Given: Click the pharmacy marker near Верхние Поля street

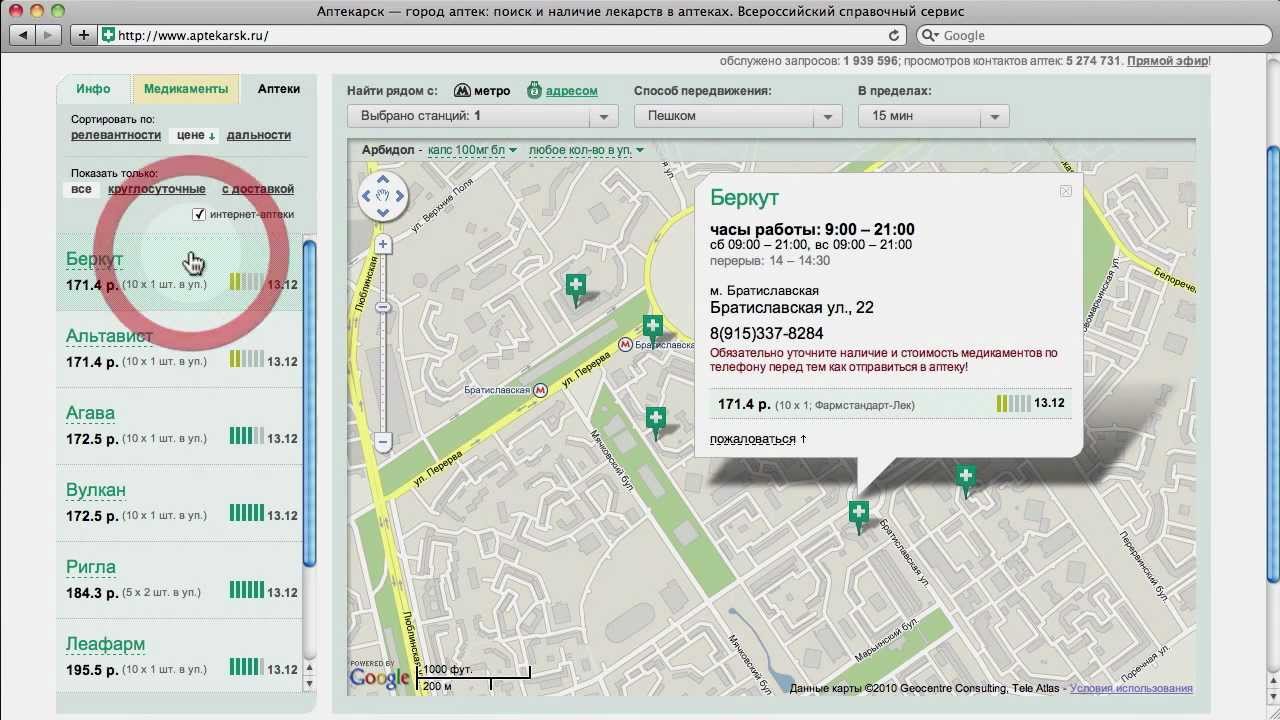Looking at the screenshot, I should (576, 290).
